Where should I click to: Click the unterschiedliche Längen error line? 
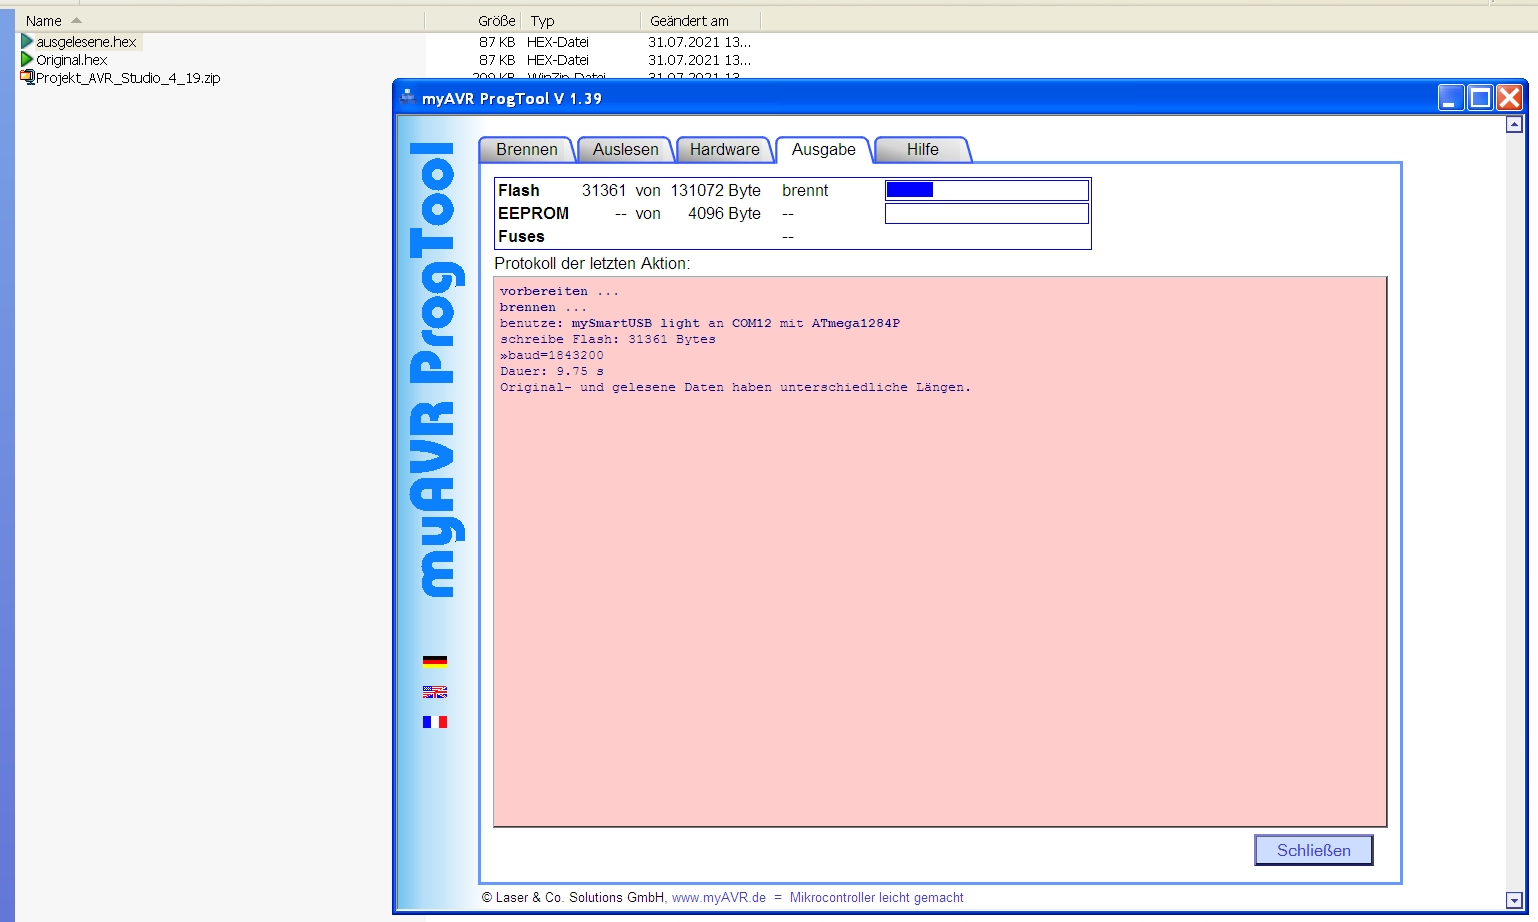(x=735, y=387)
